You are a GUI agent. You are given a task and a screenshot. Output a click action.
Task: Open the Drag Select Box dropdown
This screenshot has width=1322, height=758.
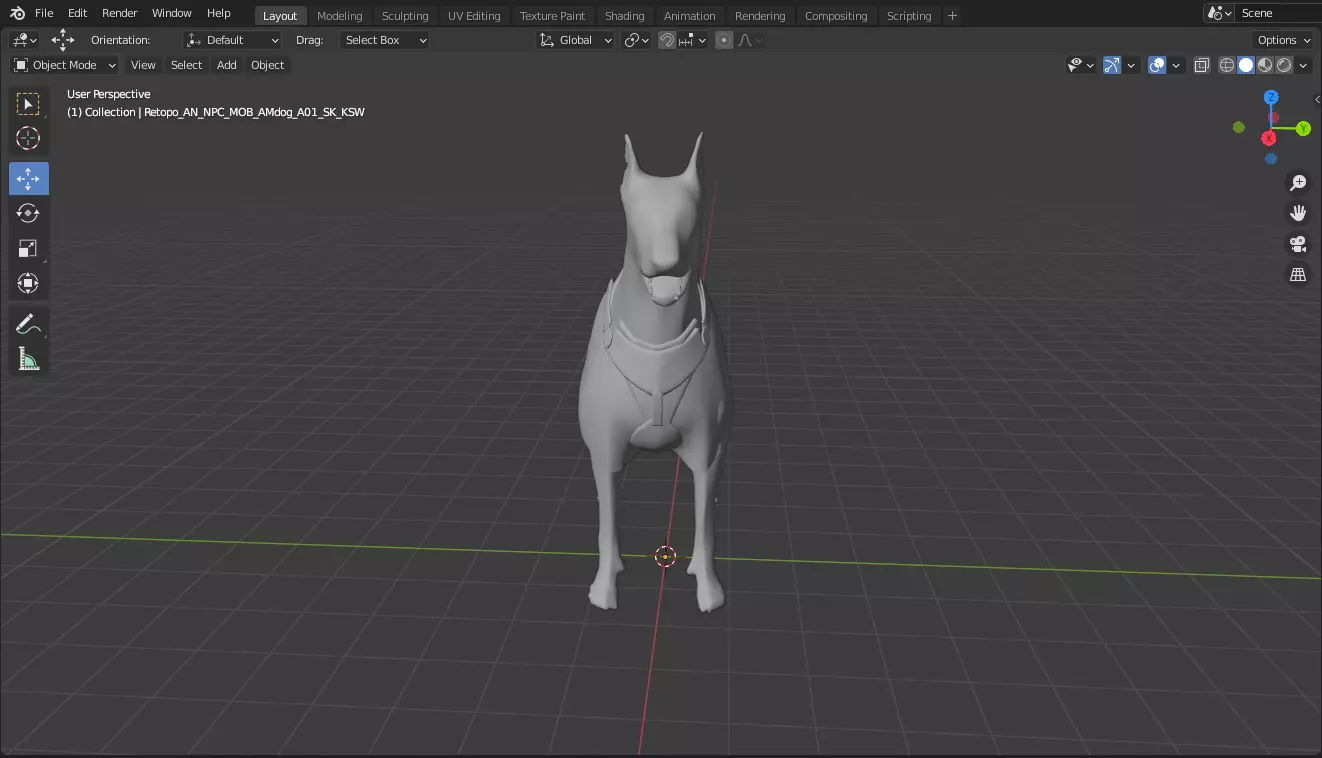[385, 40]
